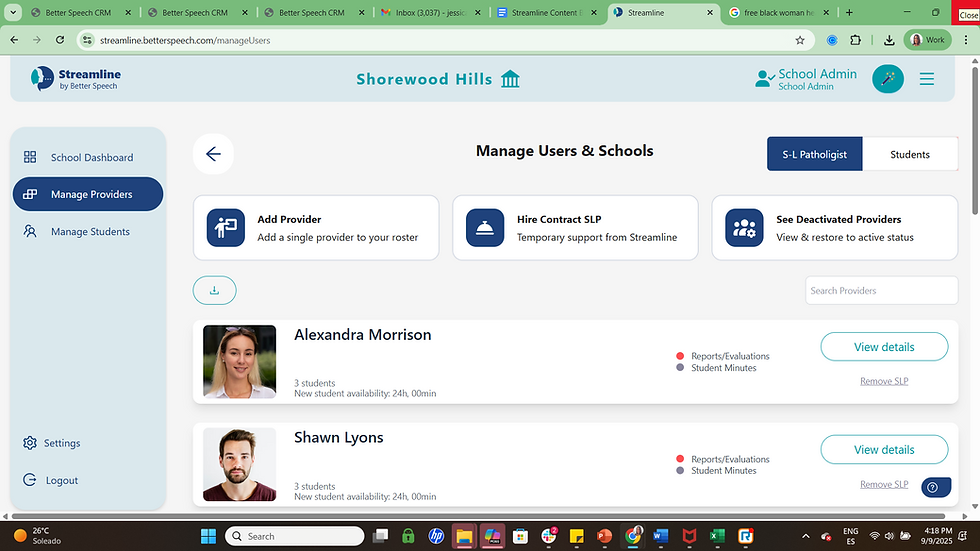Open See Deactivated Providers card
The image size is (980, 551).
tap(834, 228)
